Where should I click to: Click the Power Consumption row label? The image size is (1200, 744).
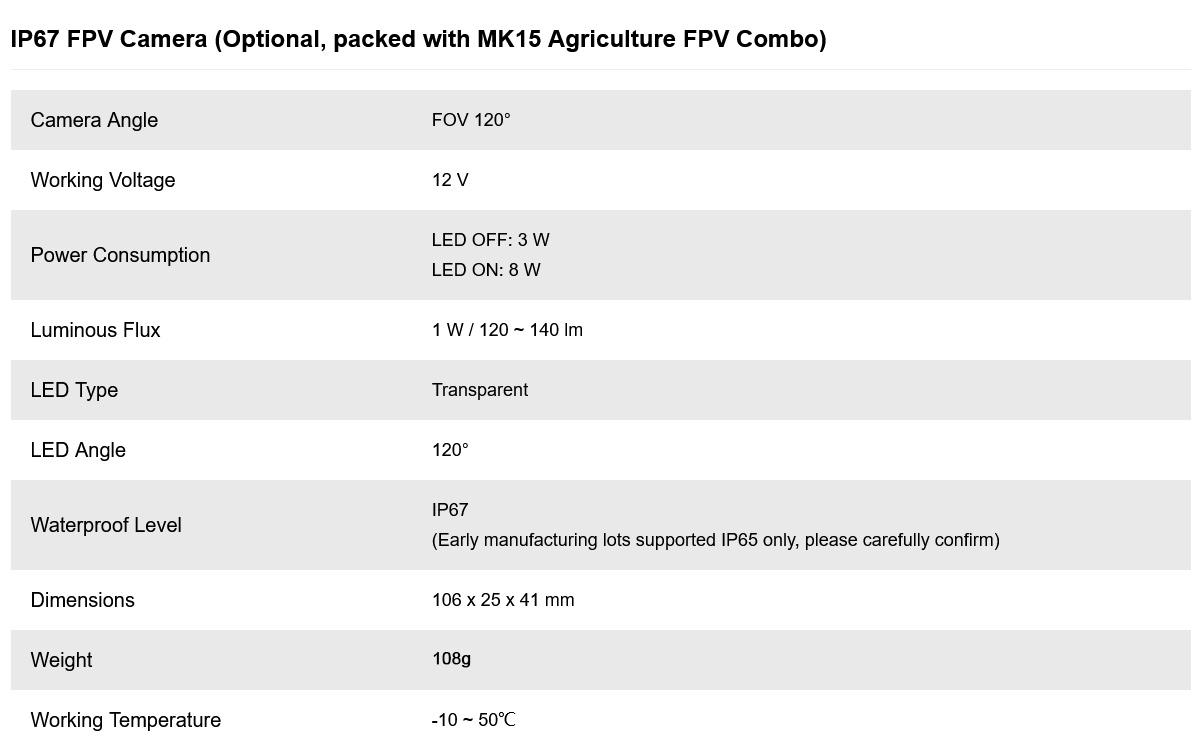(120, 255)
